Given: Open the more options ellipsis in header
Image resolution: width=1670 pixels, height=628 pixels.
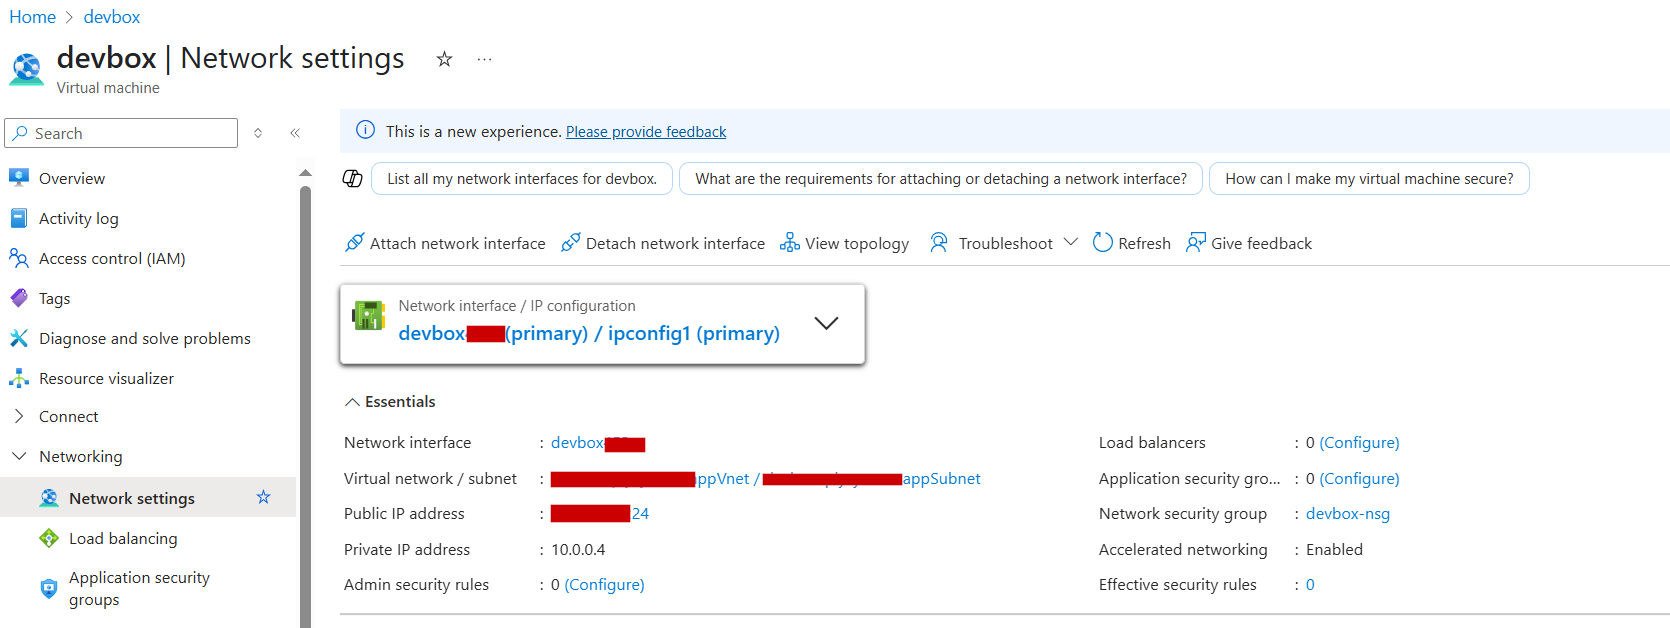Looking at the screenshot, I should click(484, 59).
